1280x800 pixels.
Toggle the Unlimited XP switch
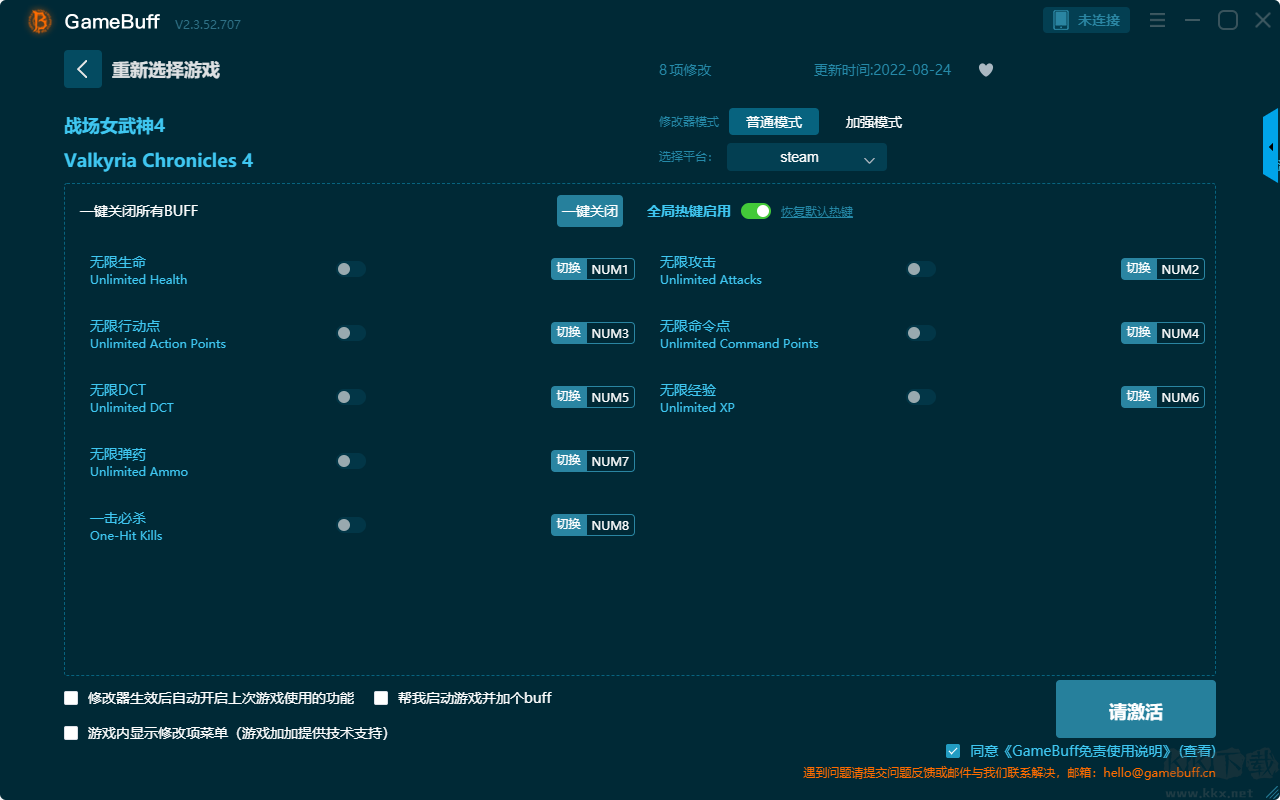click(x=921, y=397)
